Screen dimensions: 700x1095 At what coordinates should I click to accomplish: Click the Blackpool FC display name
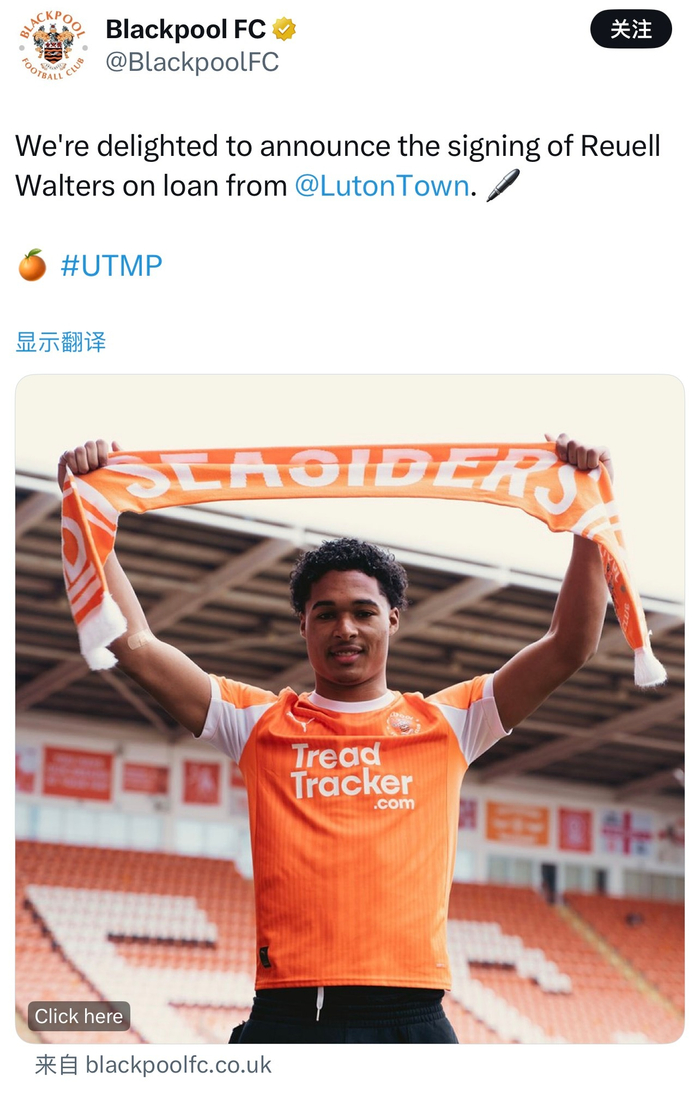[185, 29]
